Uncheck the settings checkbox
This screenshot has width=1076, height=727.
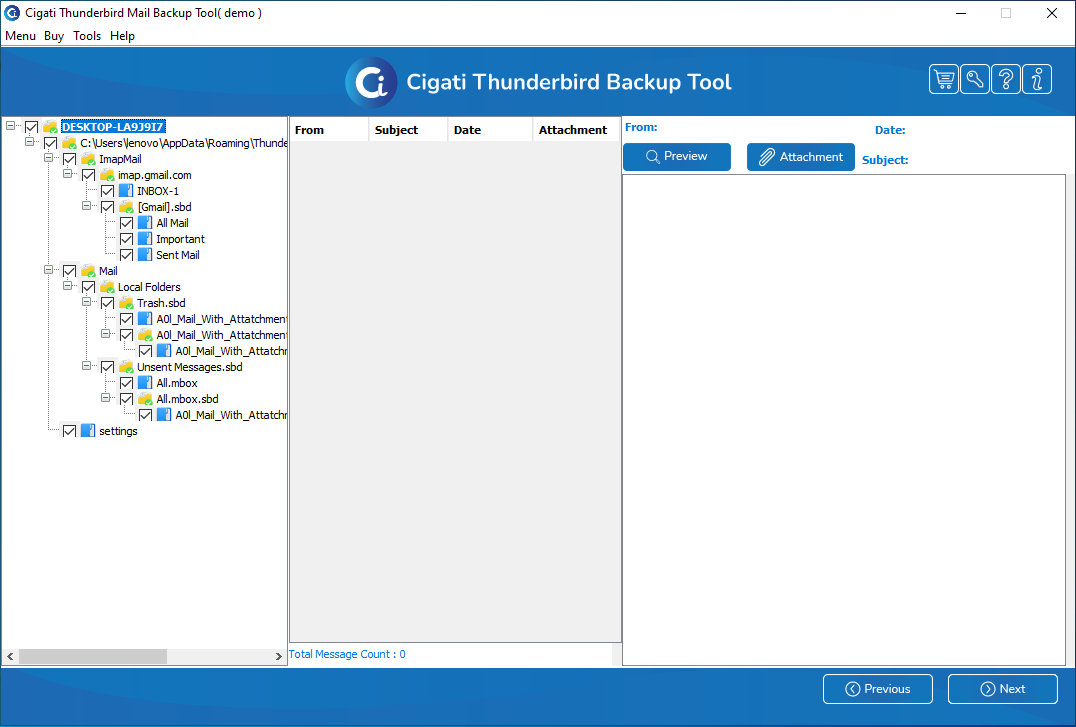point(69,431)
